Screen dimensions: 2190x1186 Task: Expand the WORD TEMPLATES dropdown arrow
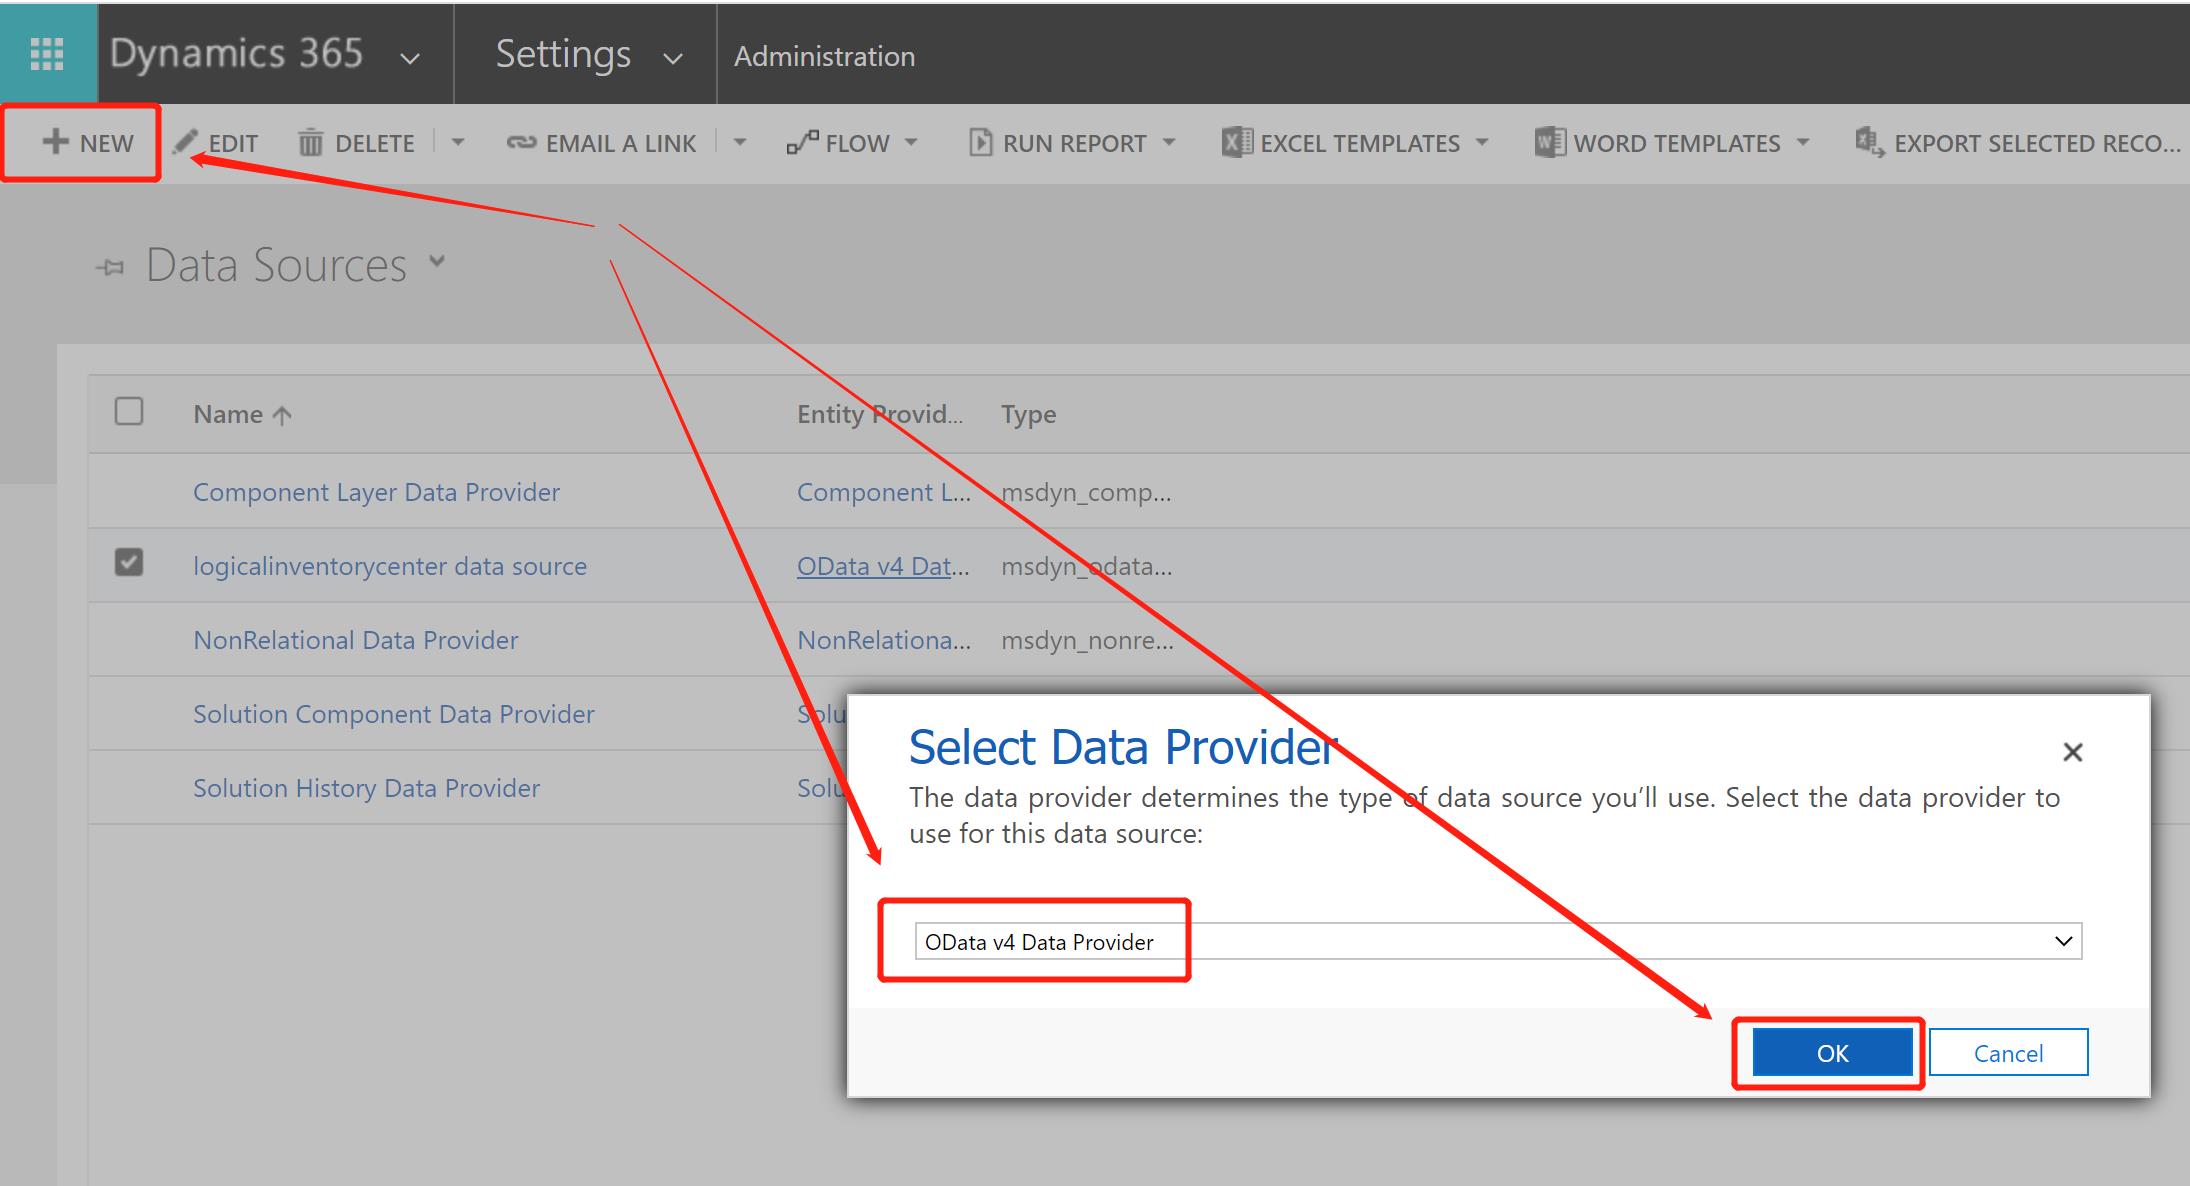[x=1803, y=142]
